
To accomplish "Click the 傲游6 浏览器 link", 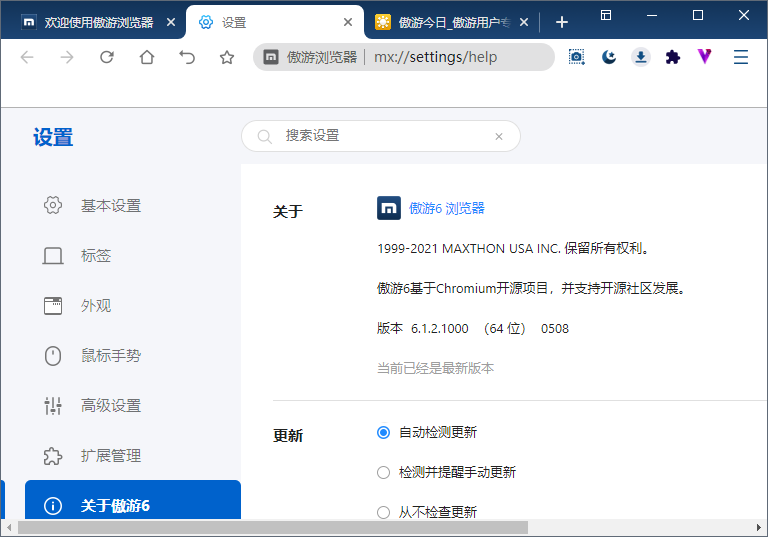I will click(447, 208).
